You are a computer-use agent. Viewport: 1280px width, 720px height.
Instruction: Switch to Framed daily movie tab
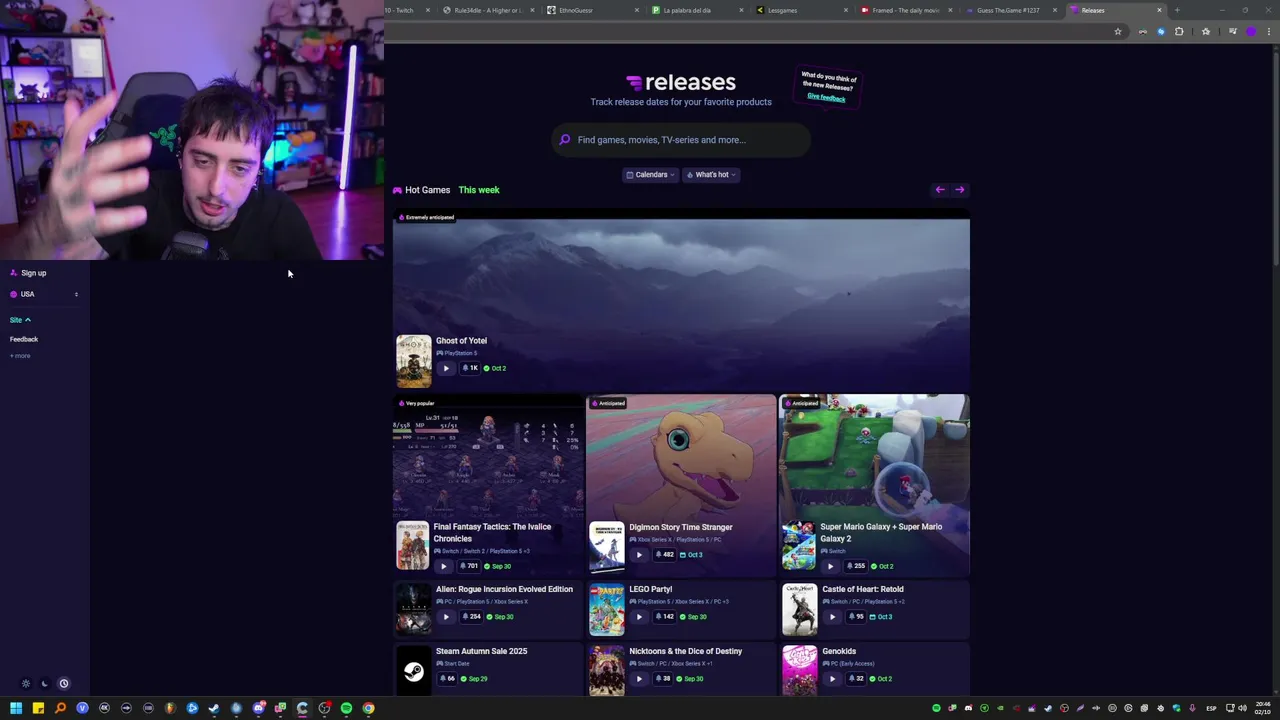click(x=905, y=10)
